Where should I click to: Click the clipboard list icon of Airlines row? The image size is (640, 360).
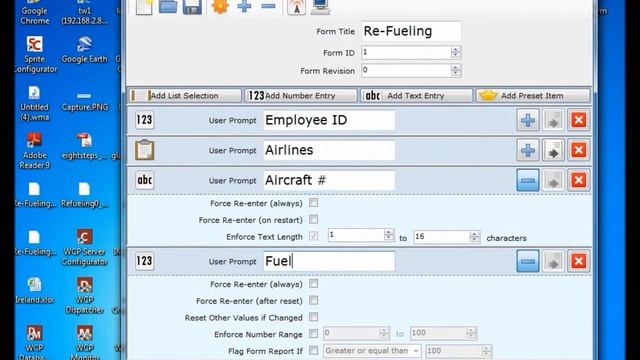tap(144, 150)
